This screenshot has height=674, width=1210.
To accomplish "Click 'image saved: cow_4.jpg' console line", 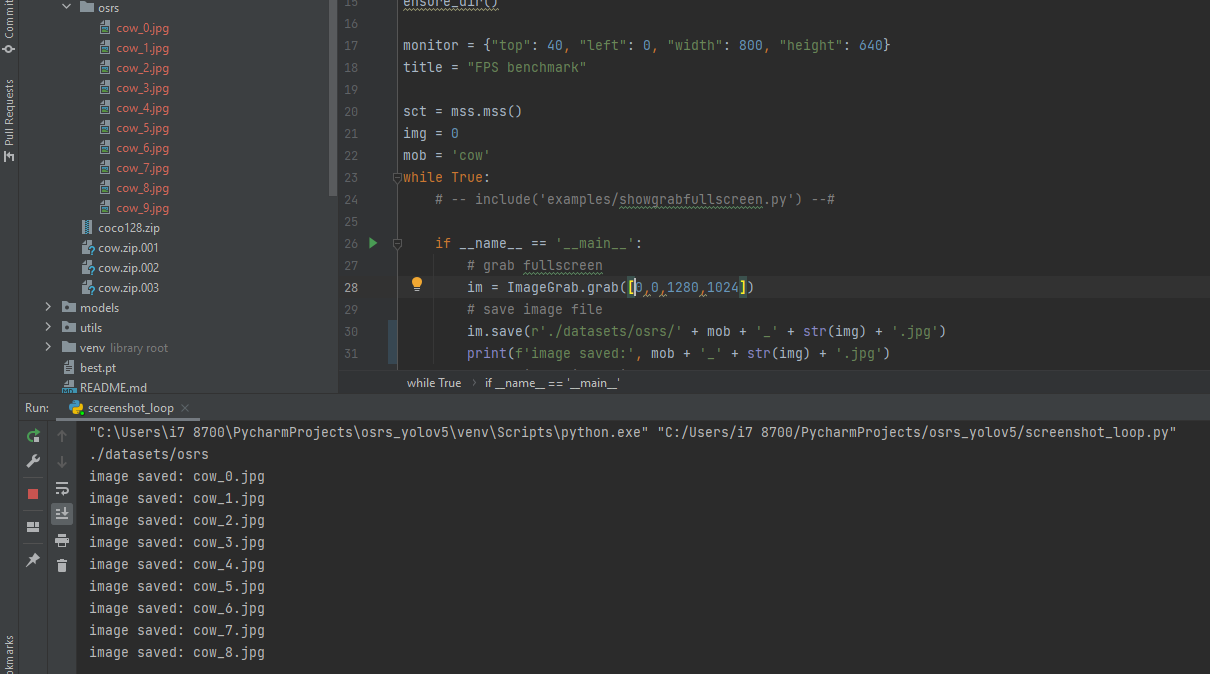I will pyautogui.click(x=177, y=565).
